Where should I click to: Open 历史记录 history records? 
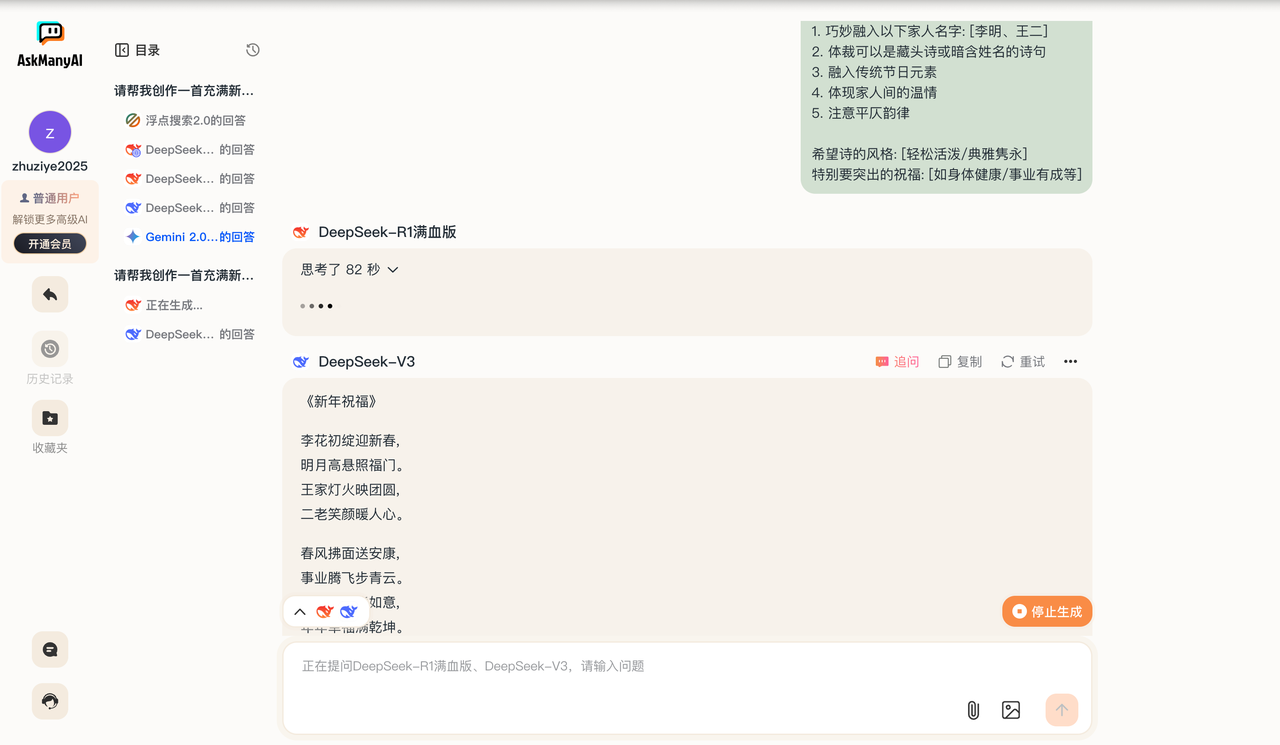coord(50,359)
